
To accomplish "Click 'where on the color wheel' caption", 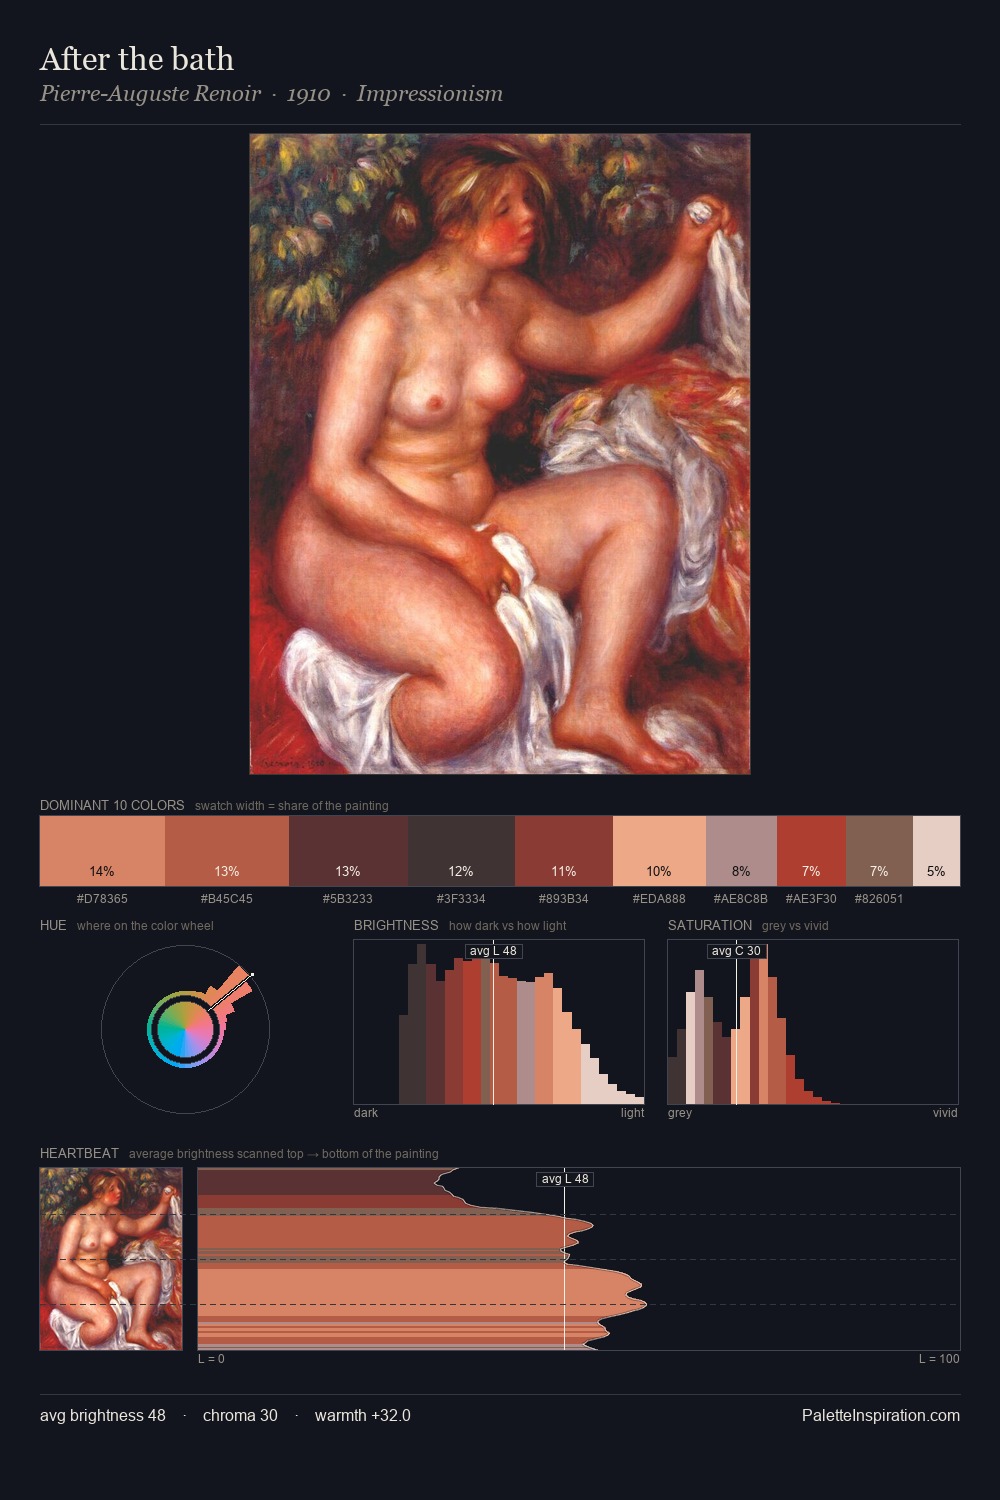I will (145, 926).
